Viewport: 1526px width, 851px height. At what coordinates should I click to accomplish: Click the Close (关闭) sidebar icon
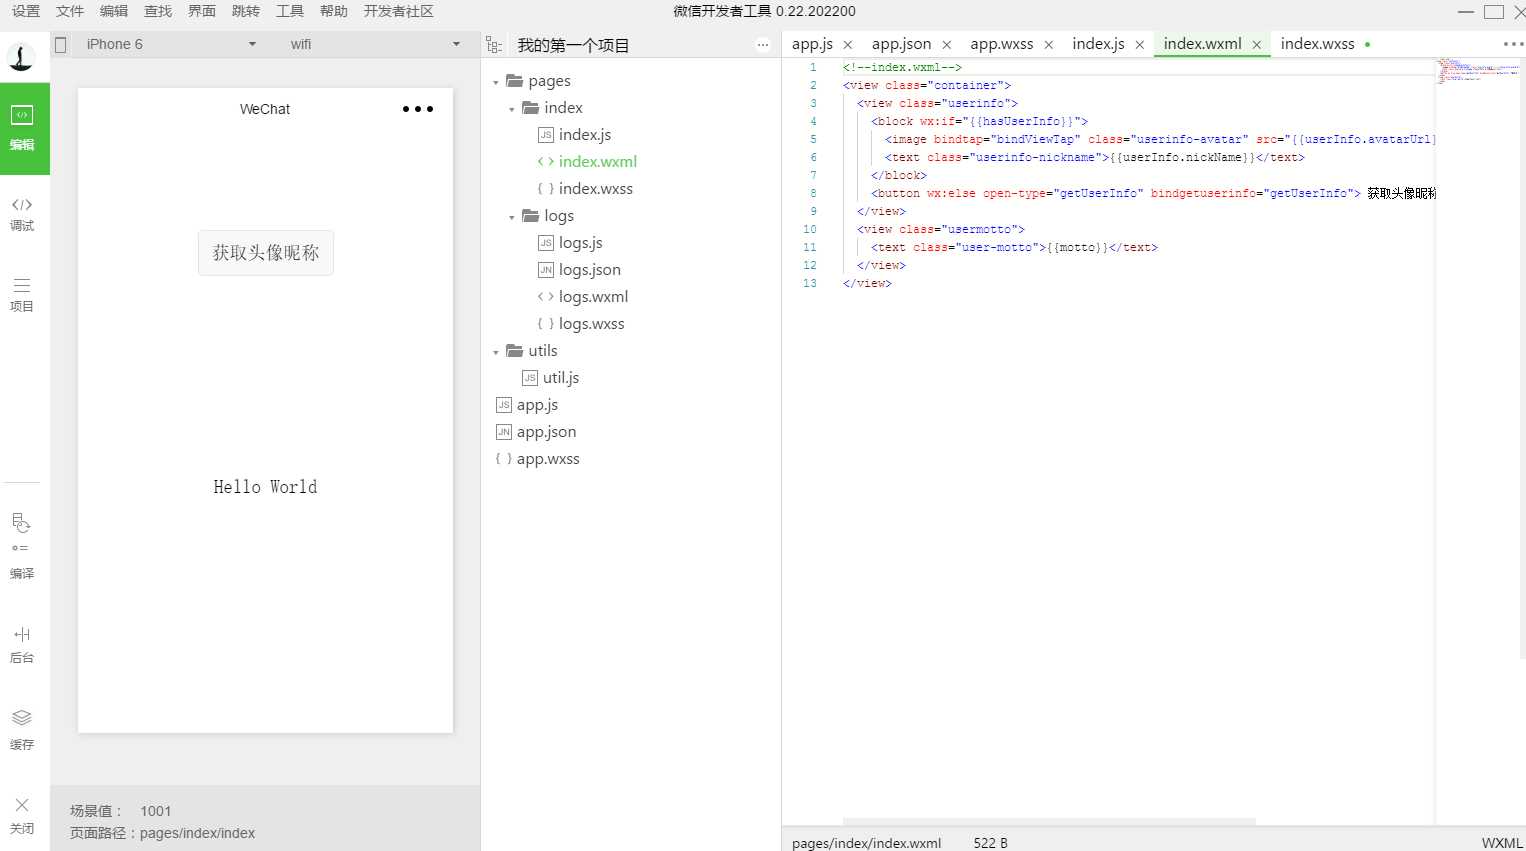[22, 815]
